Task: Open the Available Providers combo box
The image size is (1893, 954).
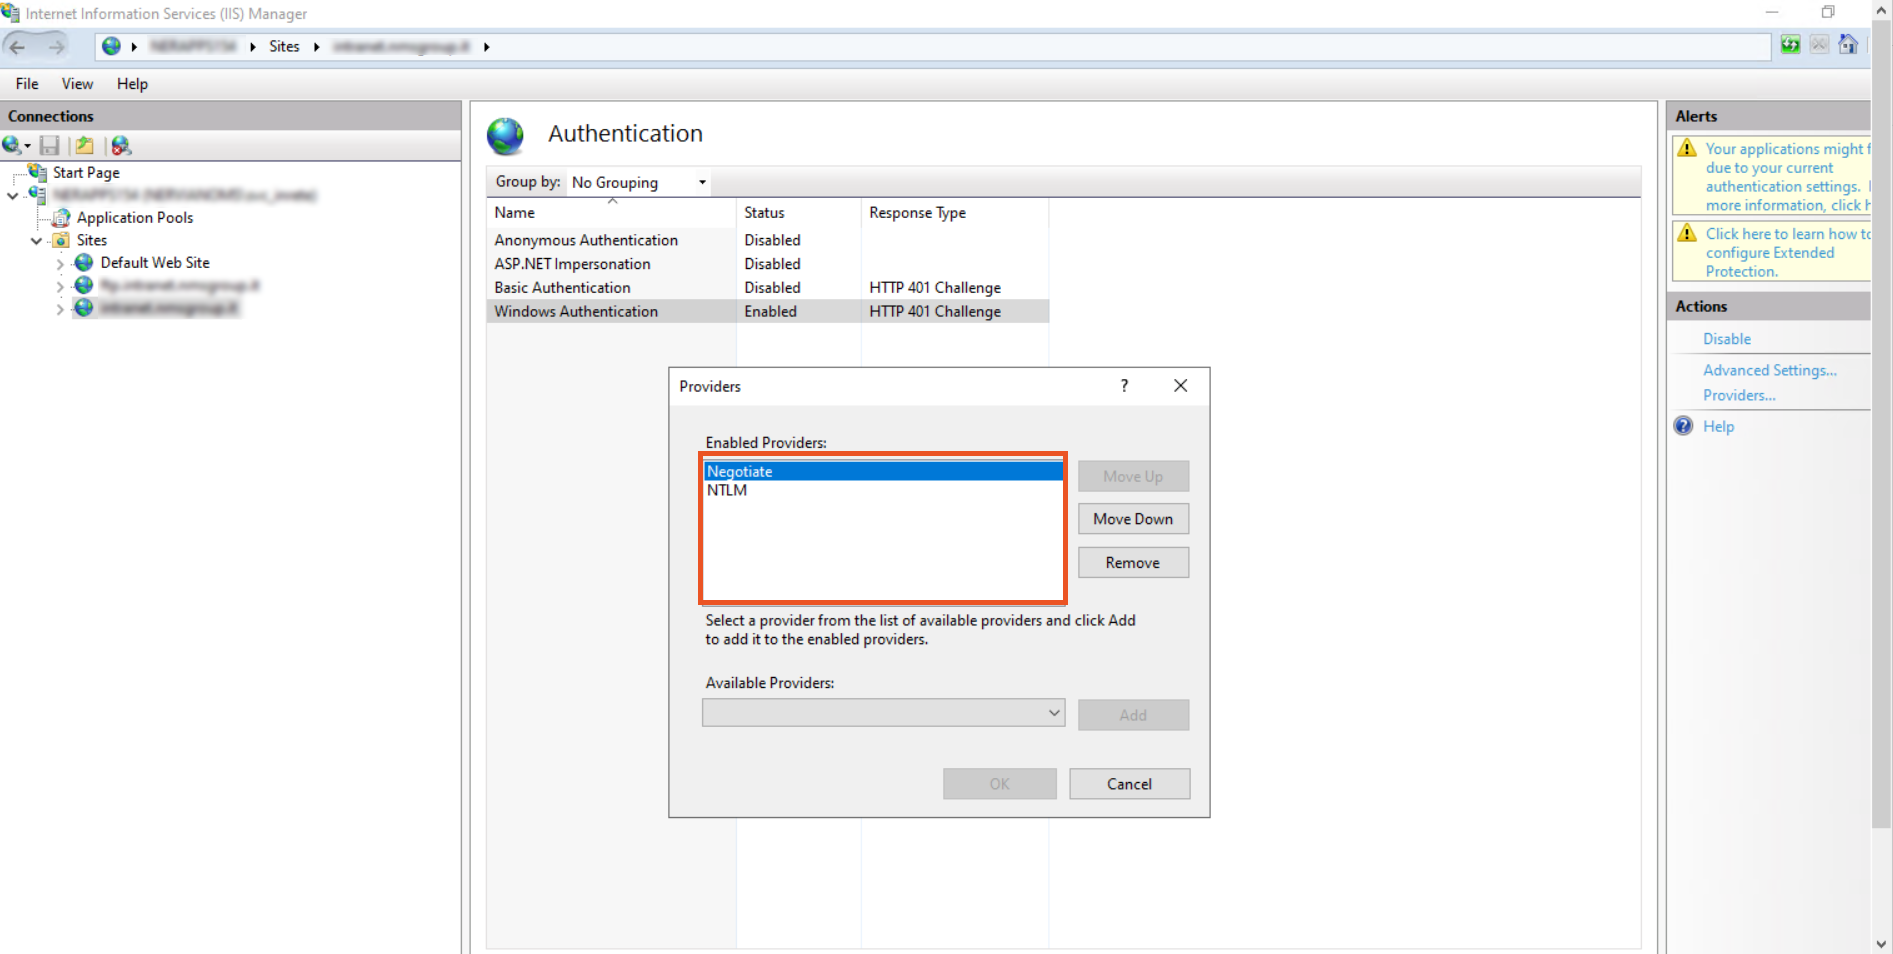Action: coord(883,713)
